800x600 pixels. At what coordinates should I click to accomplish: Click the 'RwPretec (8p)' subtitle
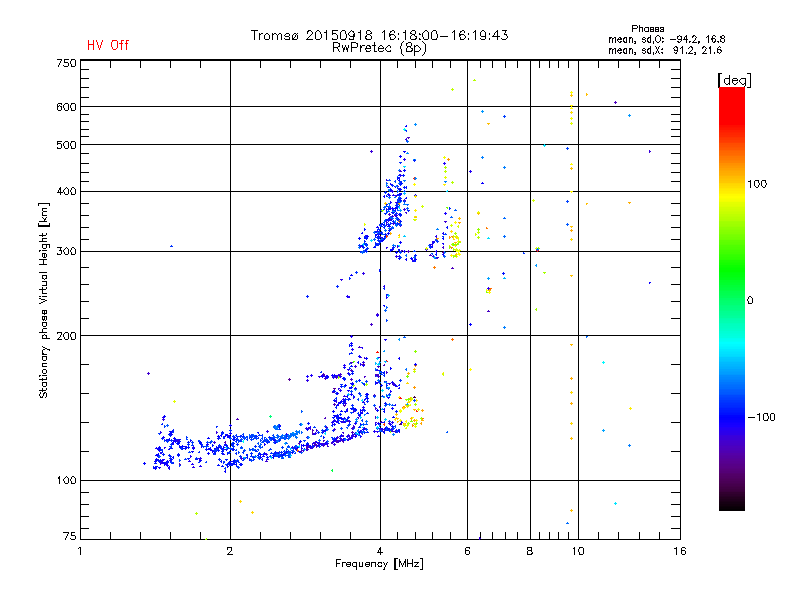[379, 48]
